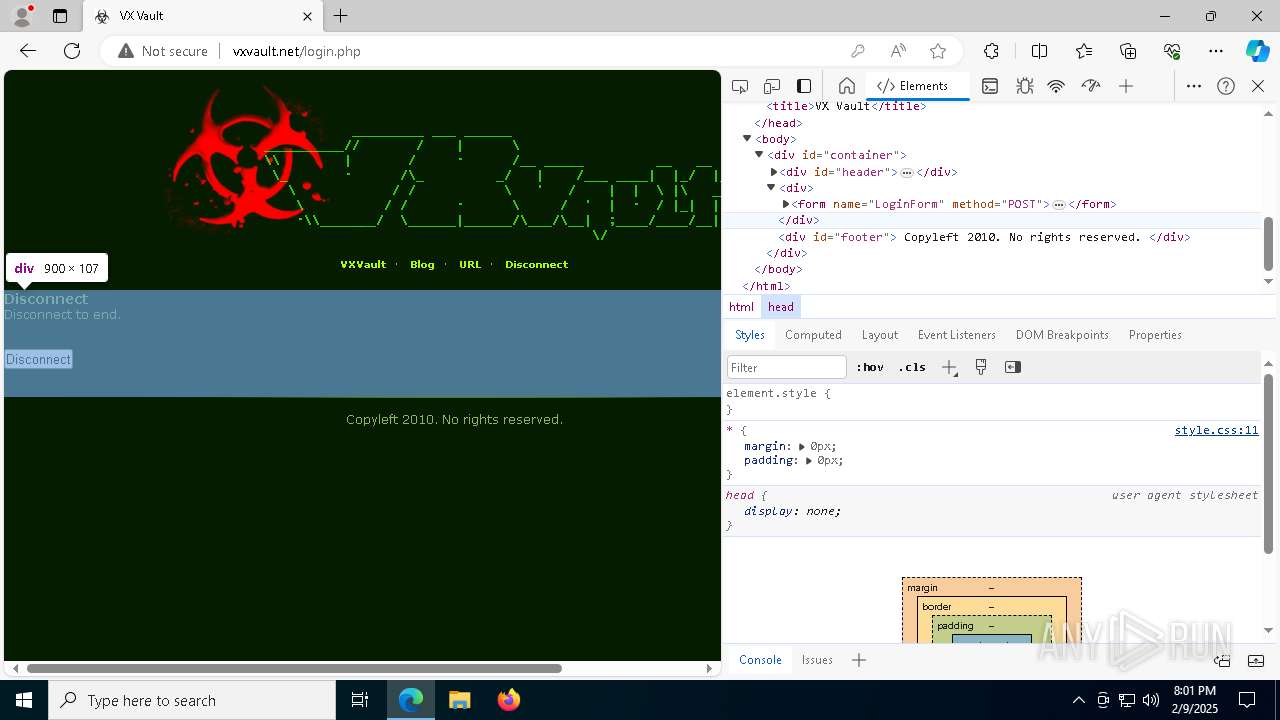Viewport: 1280px width, 720px height.
Task: Add this page to favorites star
Action: coord(938,51)
